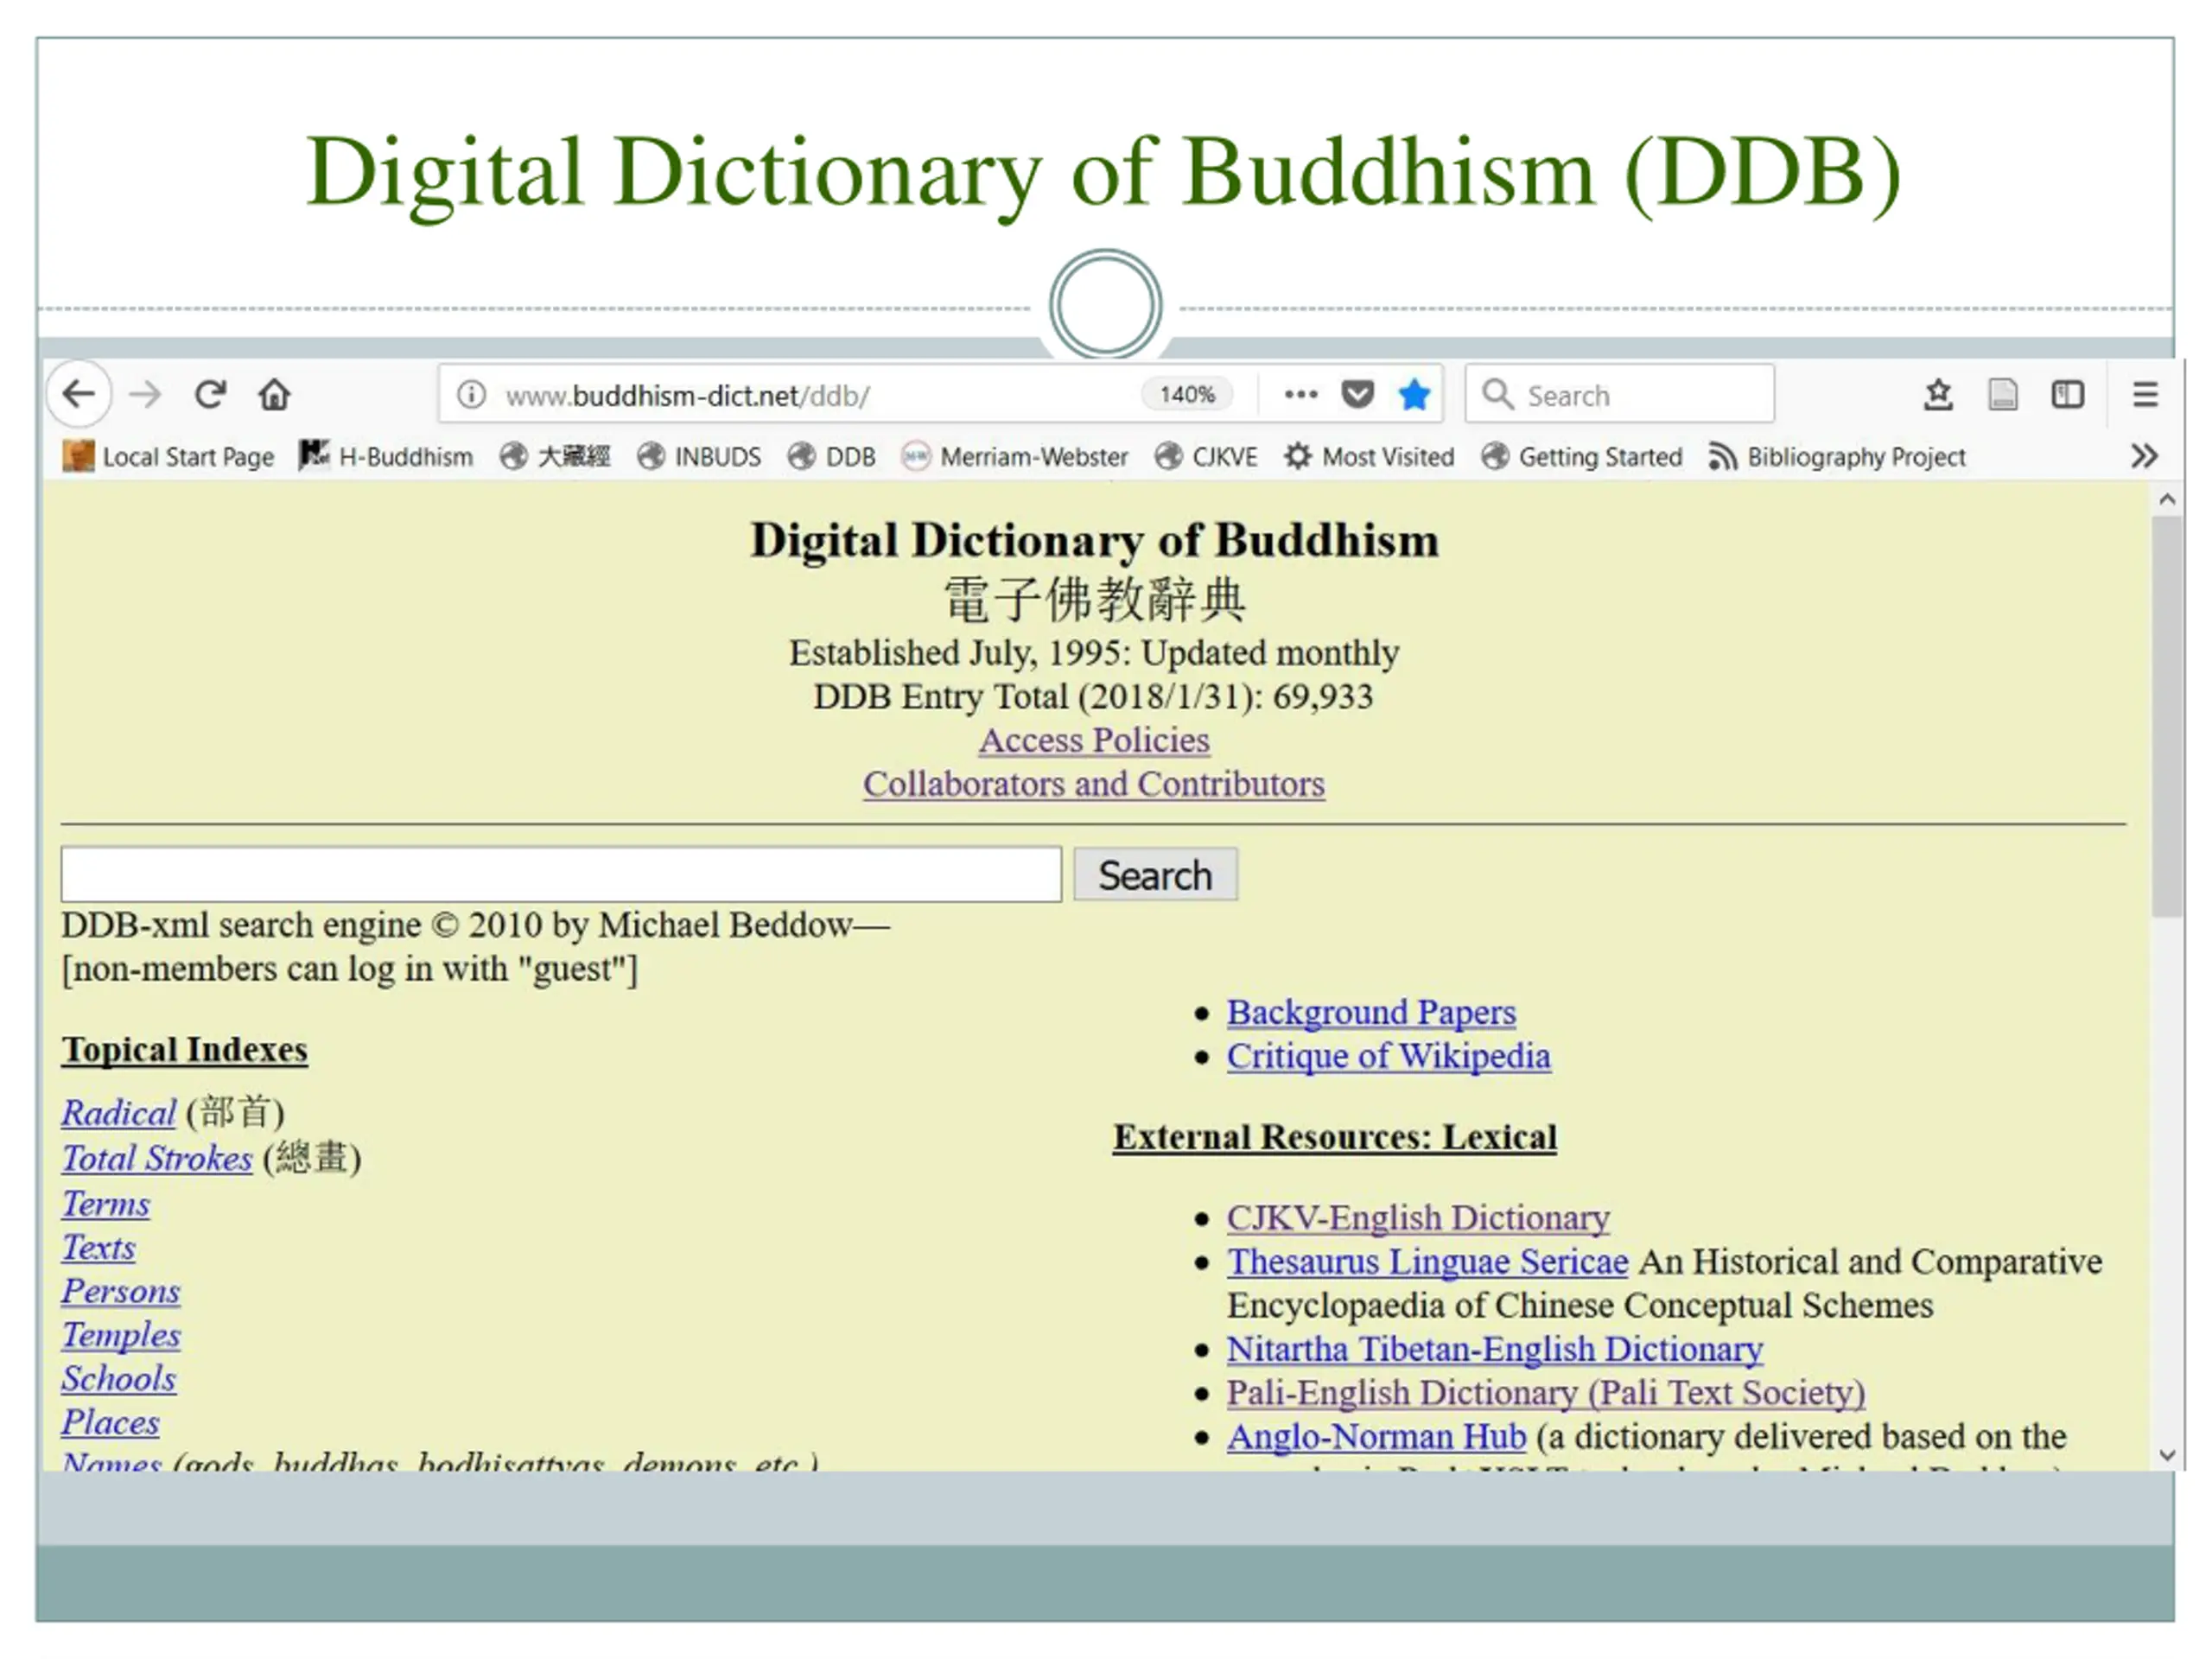Reload the page with the refresh icon
Image resolution: width=2212 pixels, height=1659 pixels.
(210, 394)
